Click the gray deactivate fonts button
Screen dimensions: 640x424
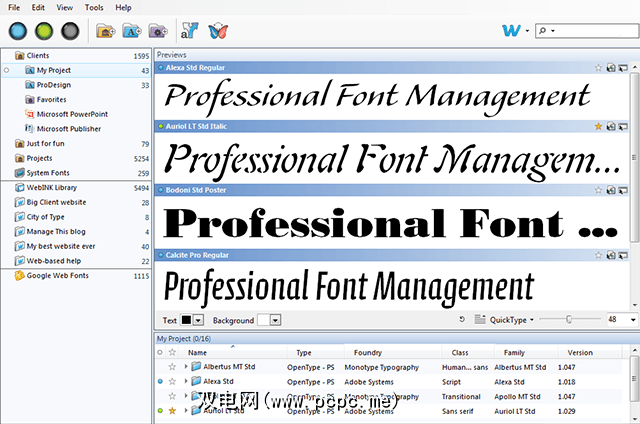pos(70,31)
